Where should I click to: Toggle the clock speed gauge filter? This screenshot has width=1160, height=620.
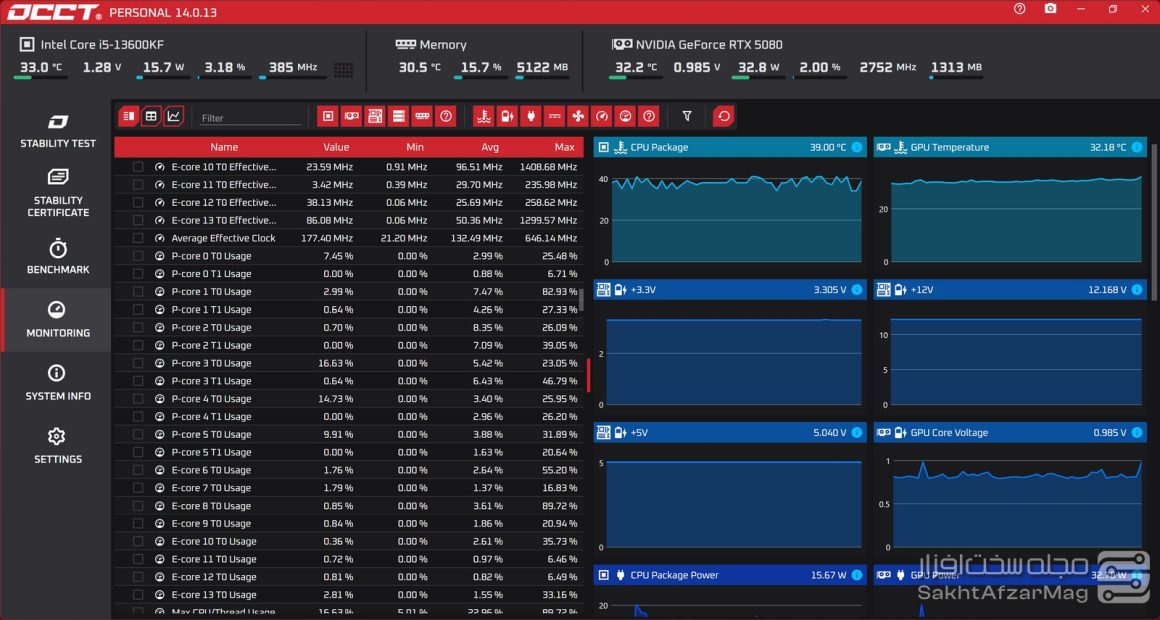601,116
